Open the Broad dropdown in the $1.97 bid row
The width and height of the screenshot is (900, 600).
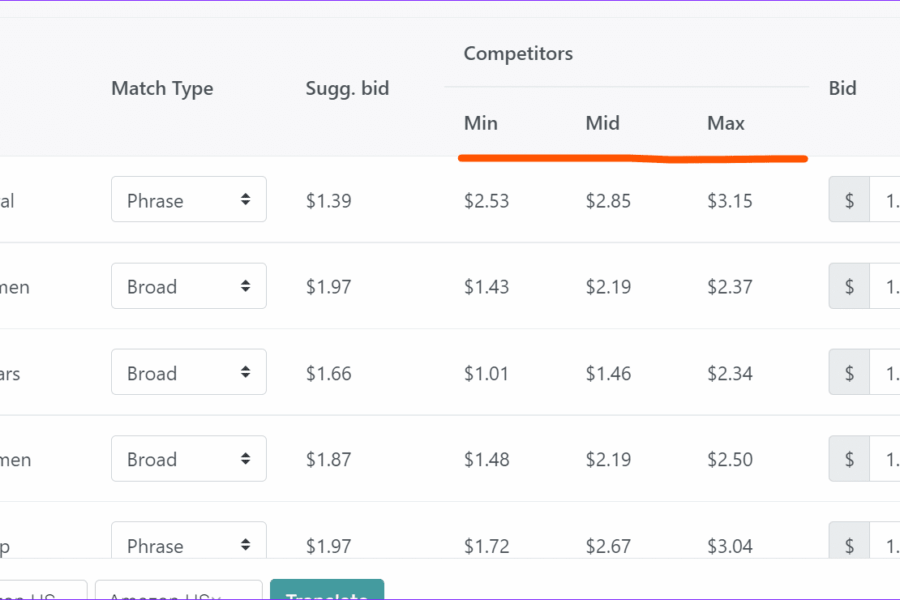pos(189,286)
